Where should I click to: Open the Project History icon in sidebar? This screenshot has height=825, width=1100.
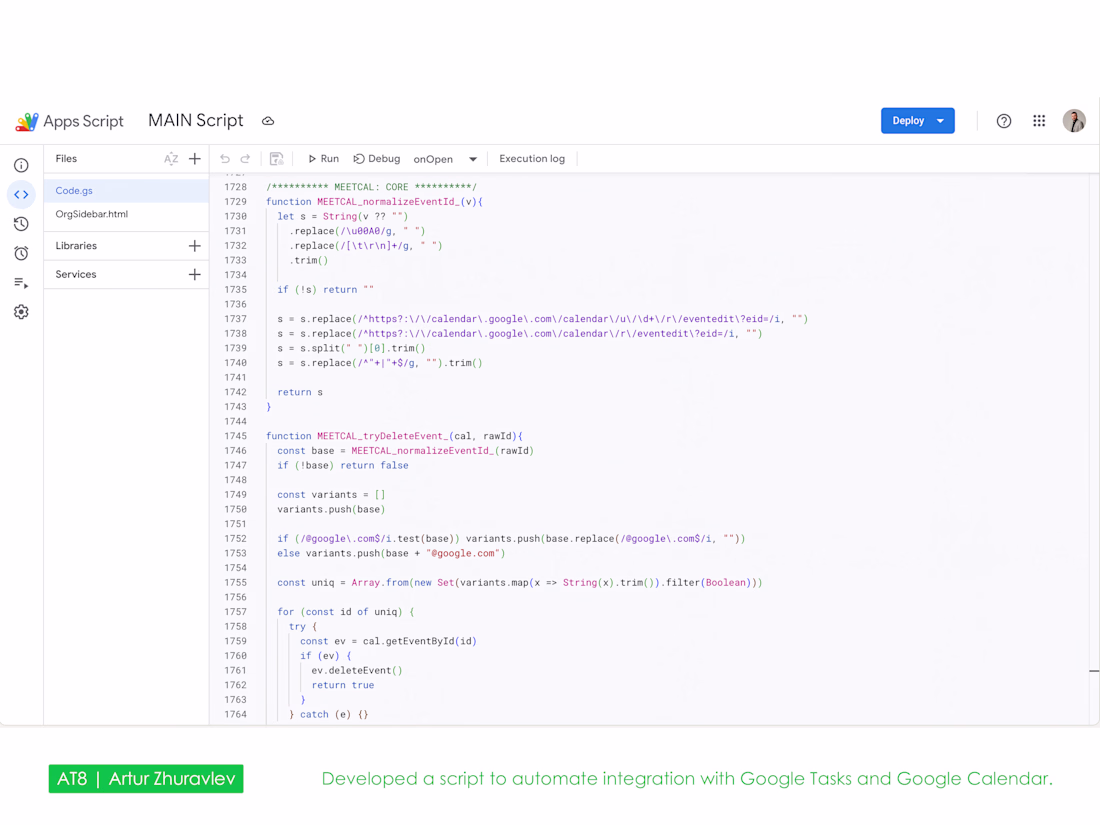(21, 224)
